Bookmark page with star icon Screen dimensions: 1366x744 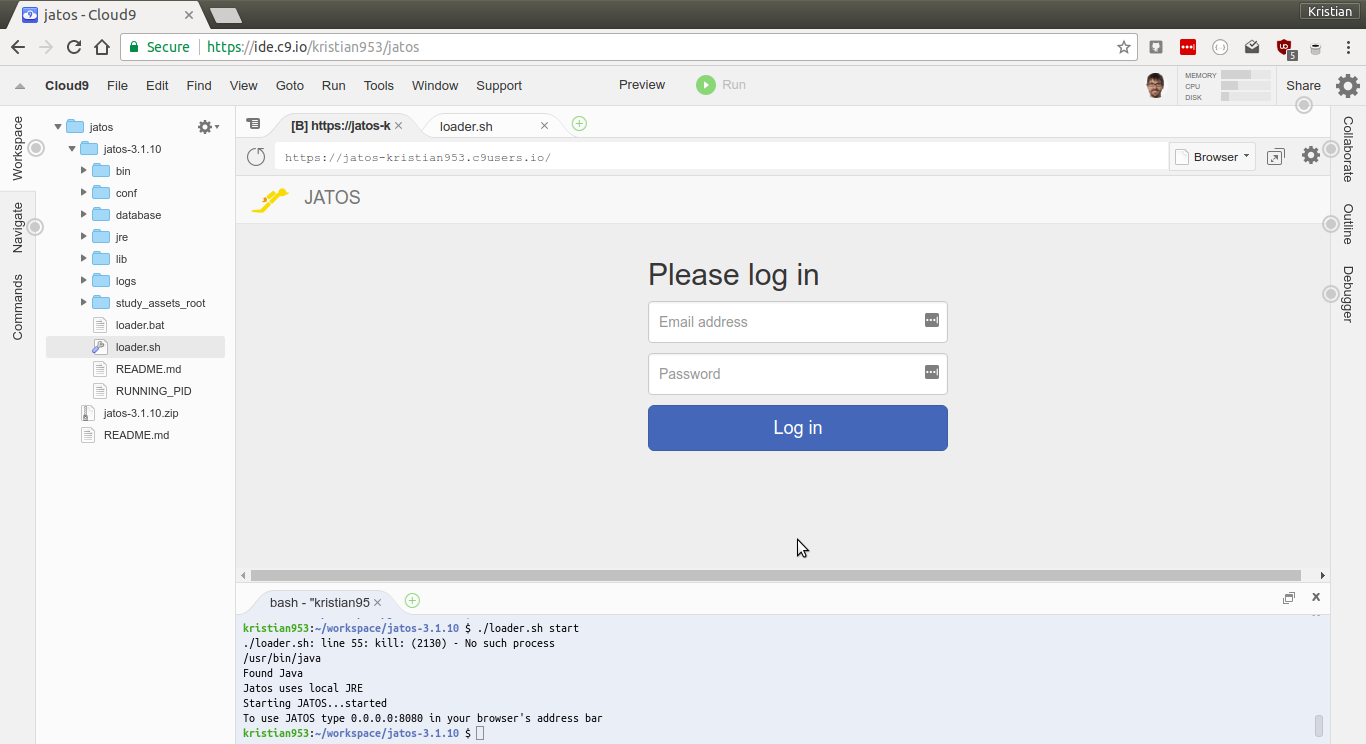pyautogui.click(x=1124, y=47)
